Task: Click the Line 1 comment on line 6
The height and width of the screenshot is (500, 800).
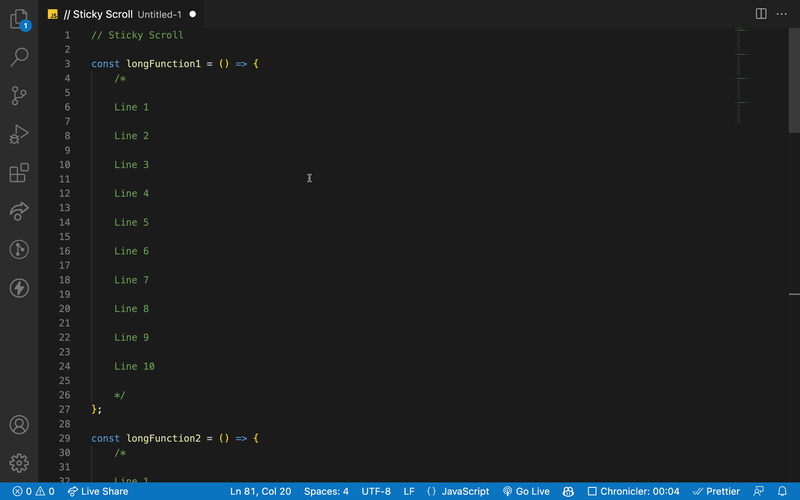Action: (132, 107)
